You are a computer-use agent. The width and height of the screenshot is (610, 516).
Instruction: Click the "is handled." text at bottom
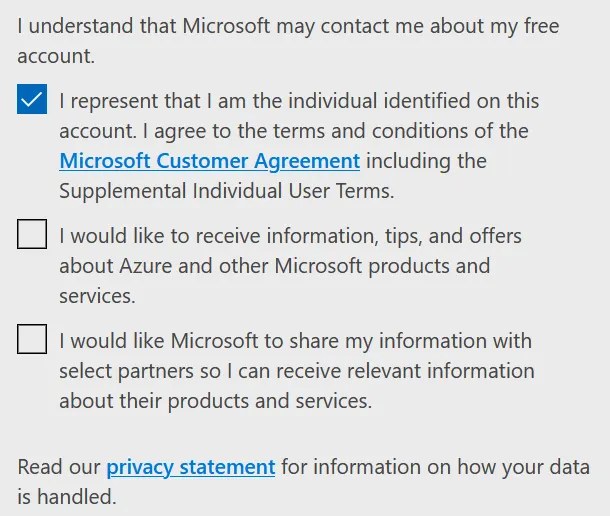[x=66, y=496]
